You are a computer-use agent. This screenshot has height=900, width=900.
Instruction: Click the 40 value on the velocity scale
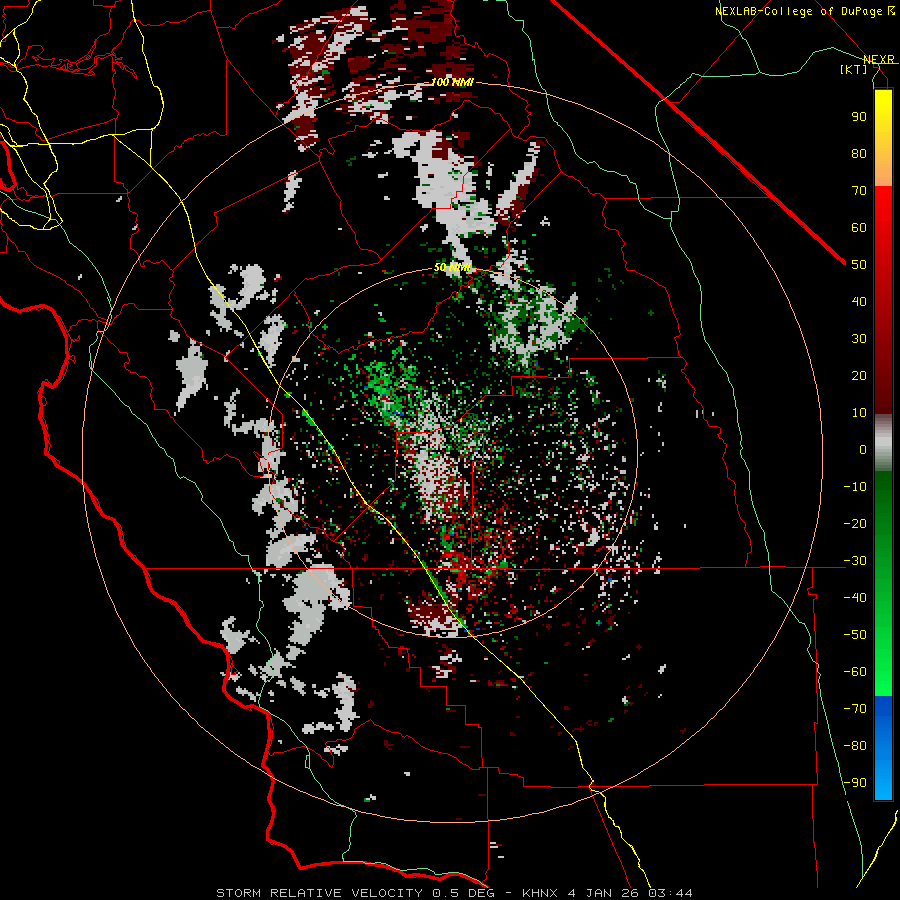(x=859, y=301)
